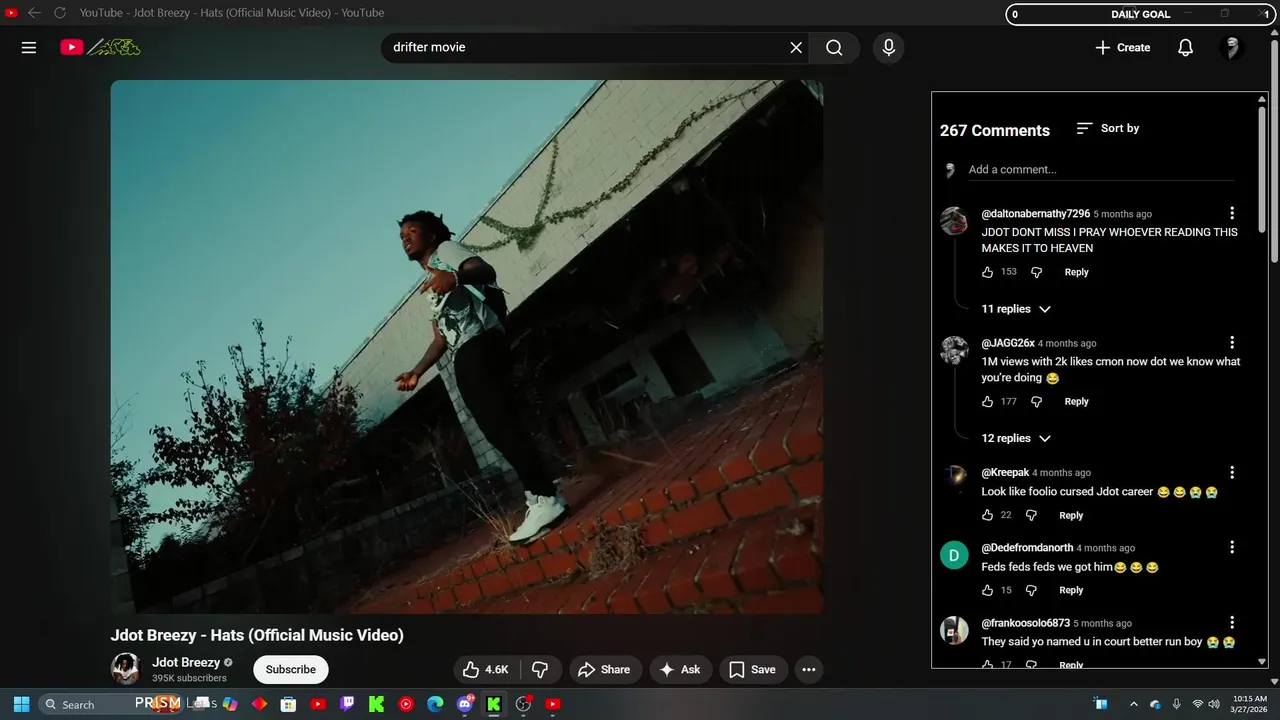Like @JAGG26x's comment with 177 likes
This screenshot has width=1280, height=720.
pyautogui.click(x=988, y=401)
